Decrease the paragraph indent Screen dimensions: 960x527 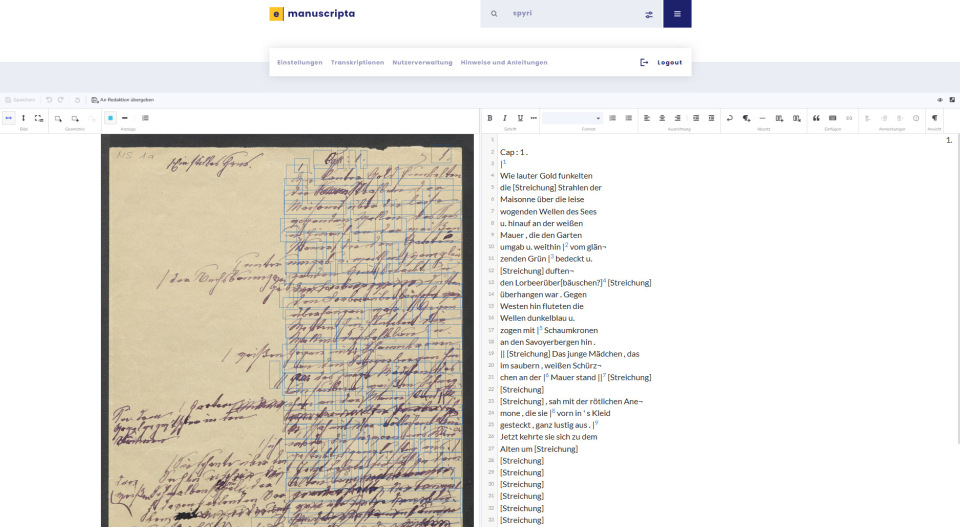[x=696, y=118]
